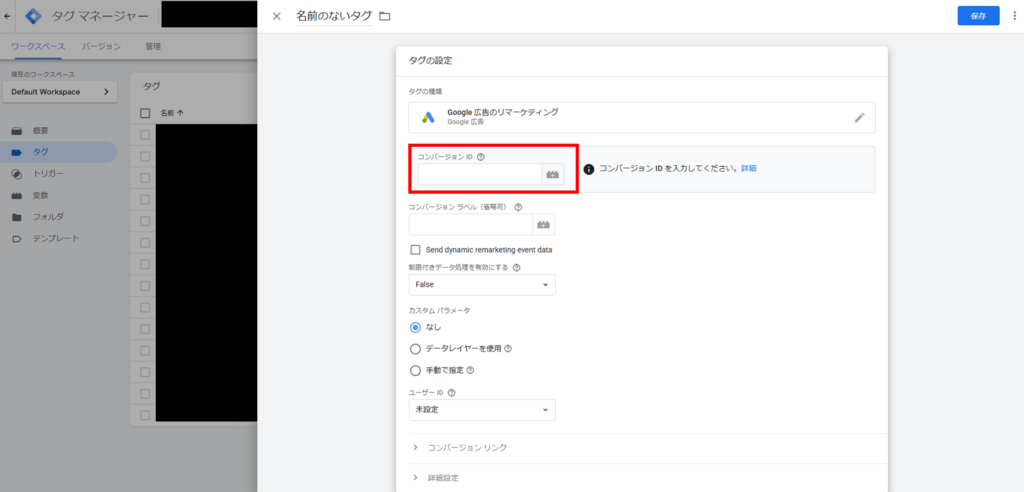Open the False dropdown for data processing
1024x492 pixels.
coord(482,285)
